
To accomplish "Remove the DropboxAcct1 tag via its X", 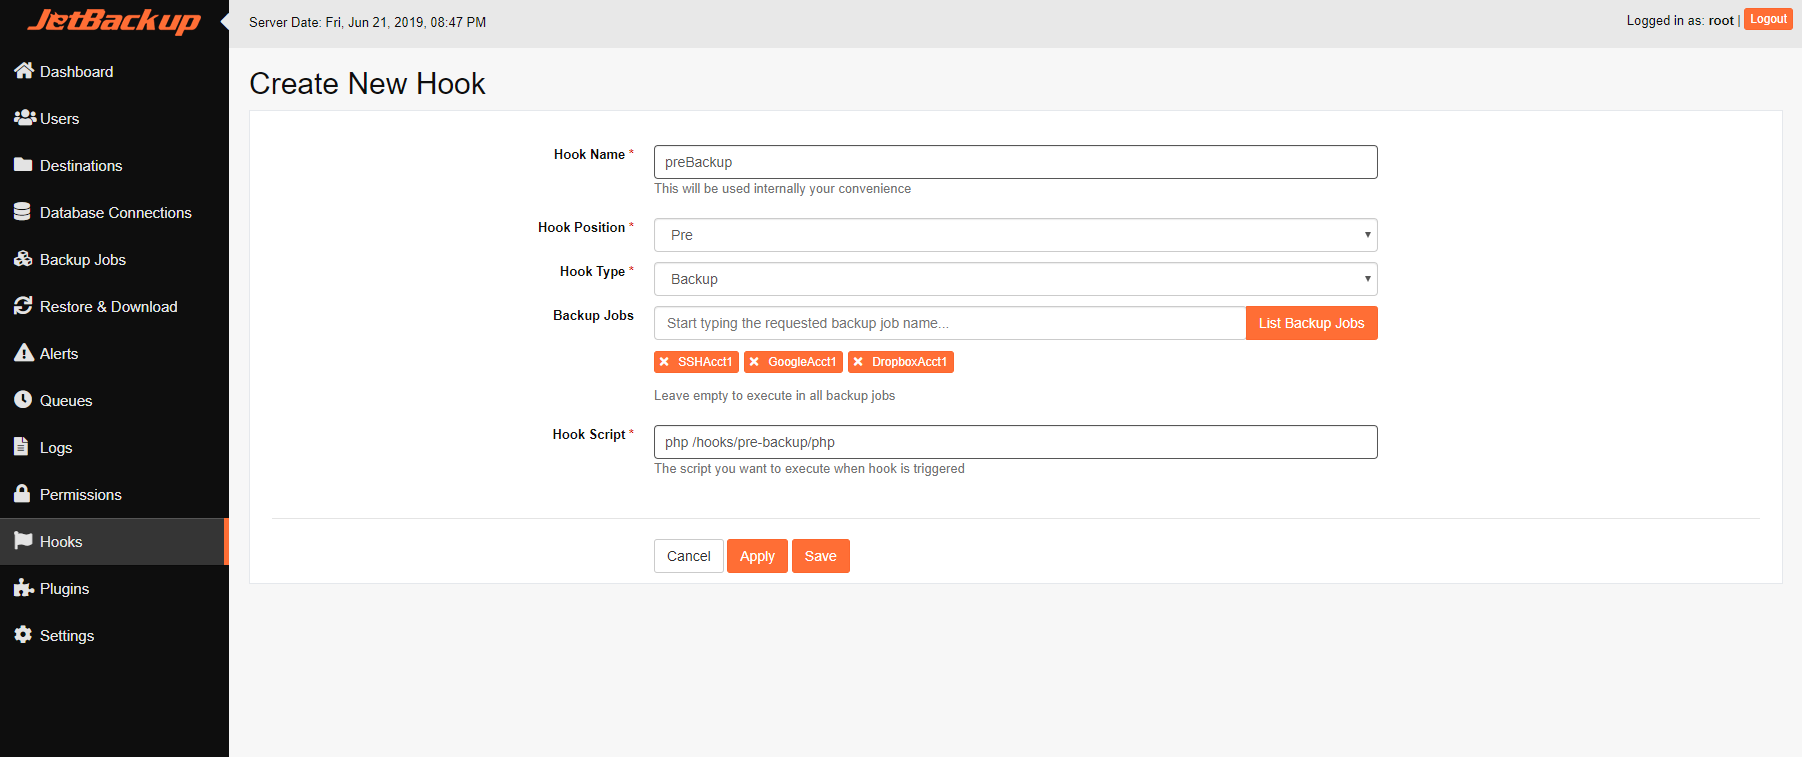I will (x=858, y=362).
